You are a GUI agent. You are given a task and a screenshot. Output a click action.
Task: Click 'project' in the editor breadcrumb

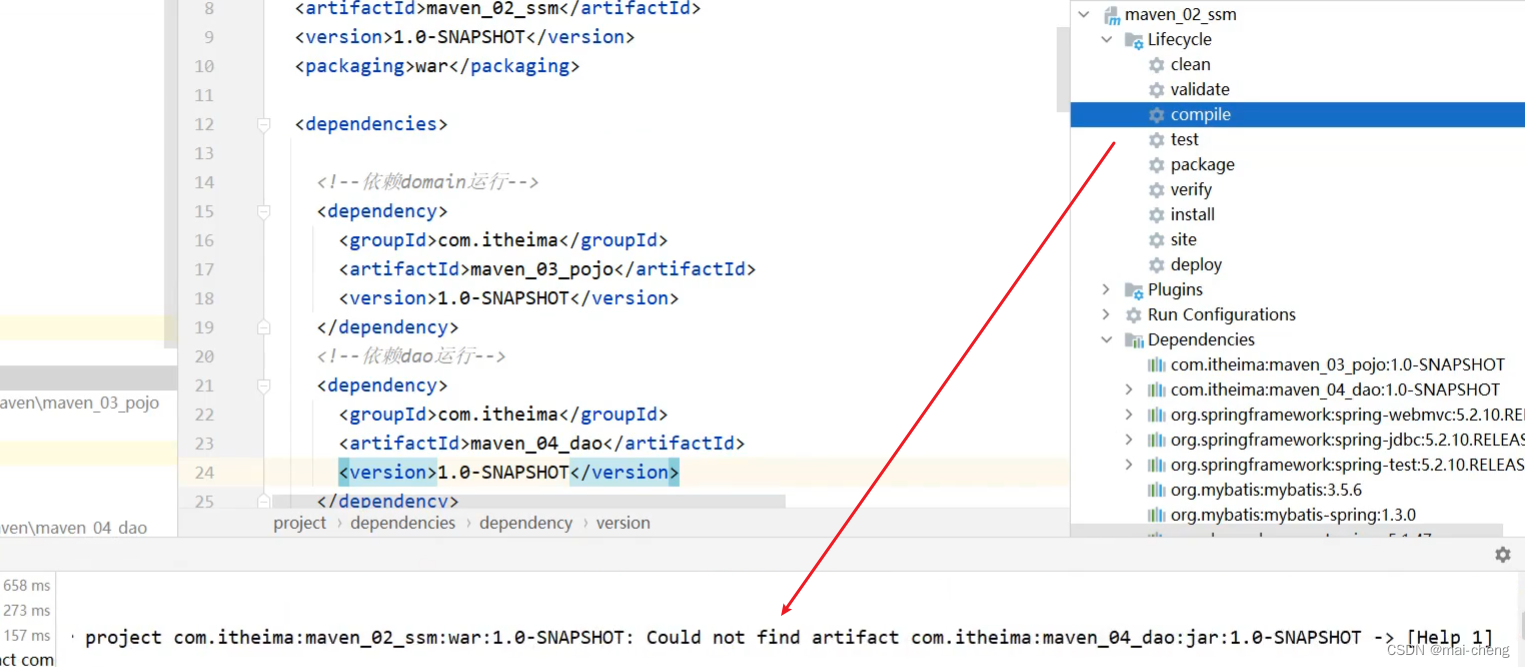(x=300, y=523)
